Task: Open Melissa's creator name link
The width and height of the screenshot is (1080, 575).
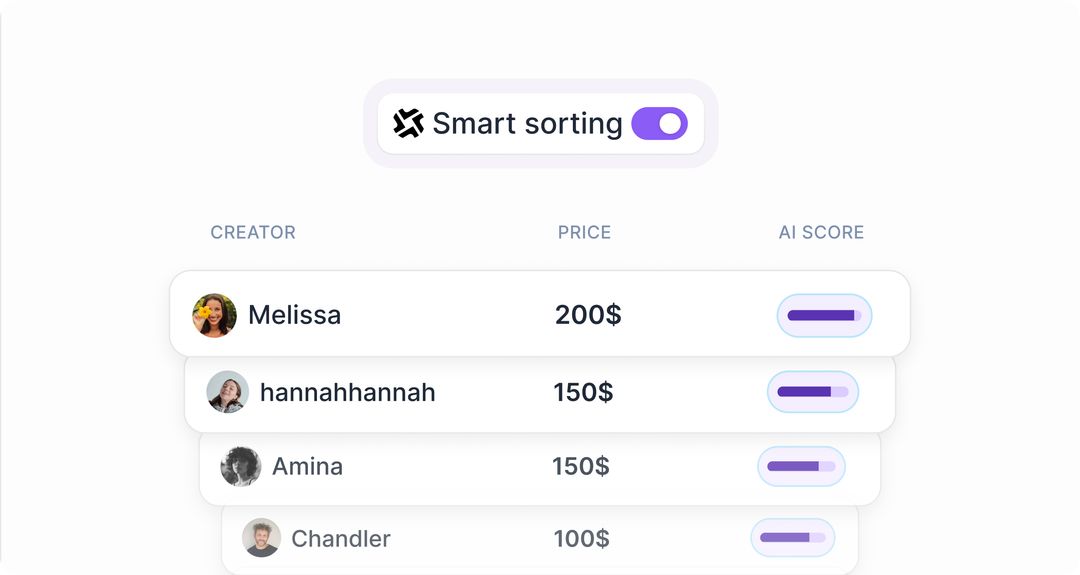Action: point(294,315)
